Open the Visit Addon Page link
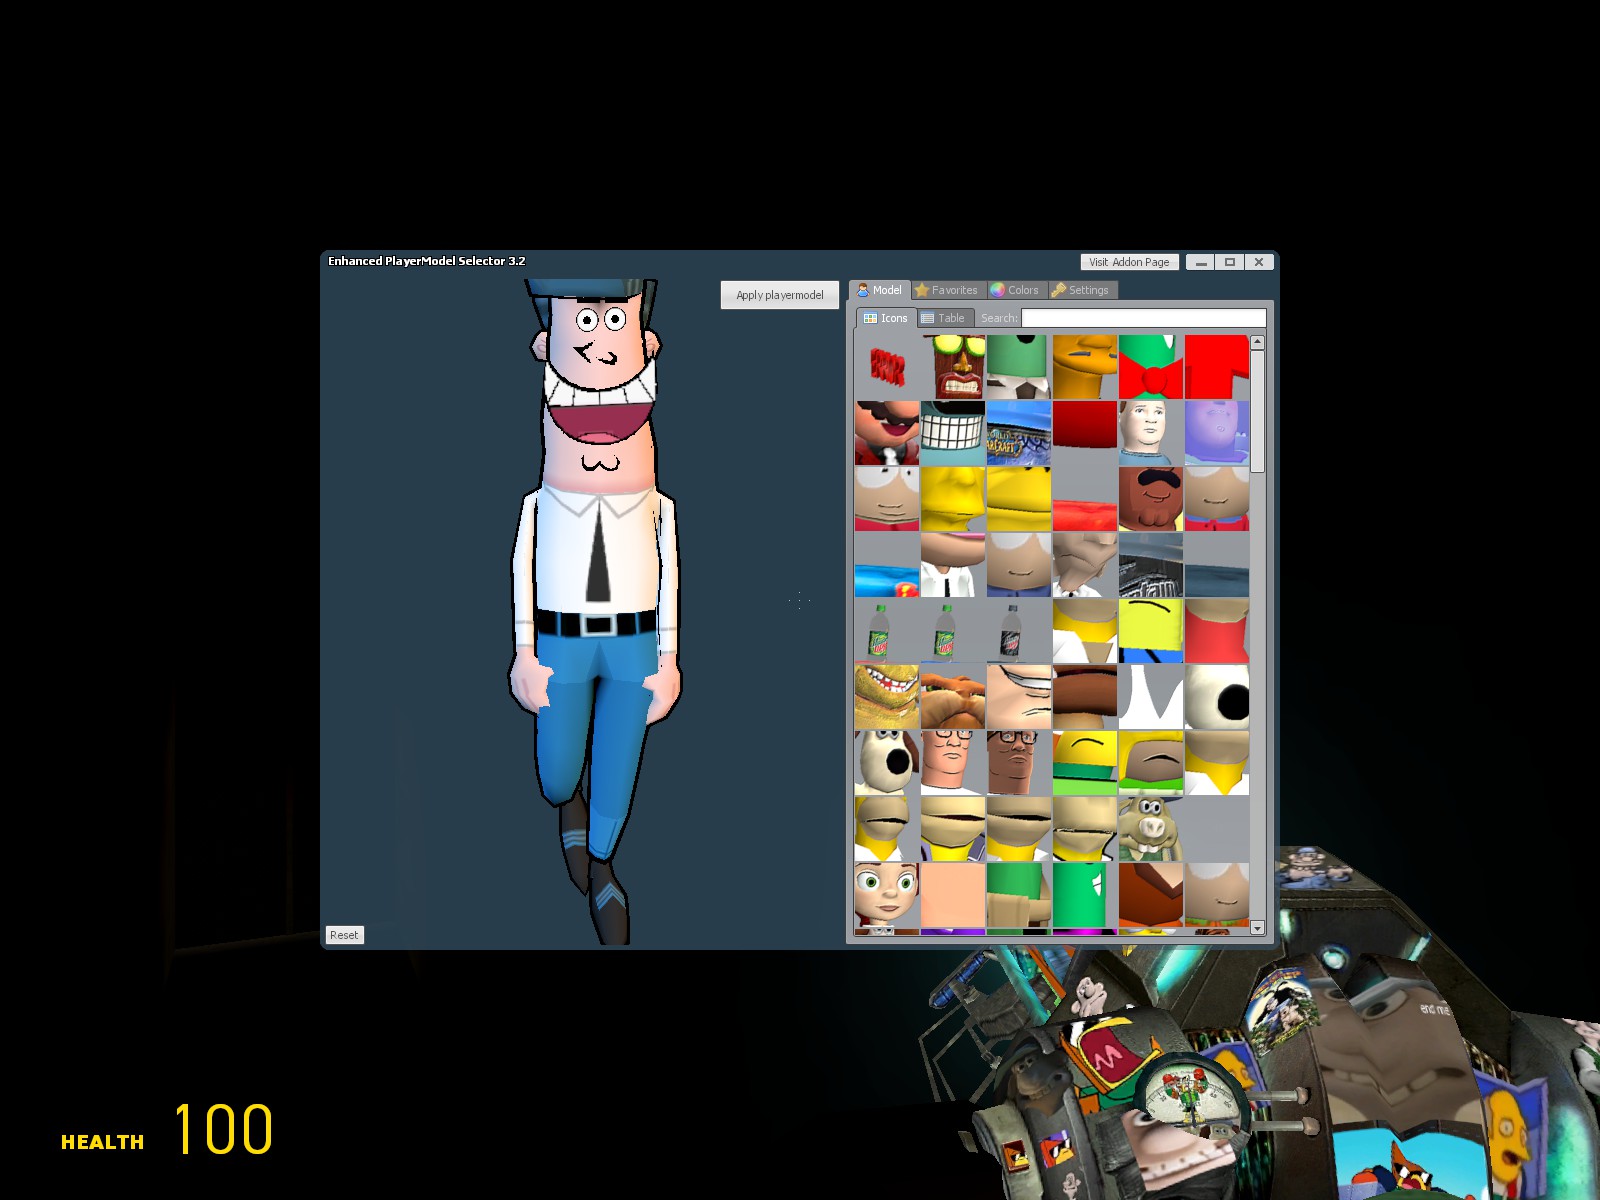This screenshot has height=1200, width=1600. point(1129,262)
